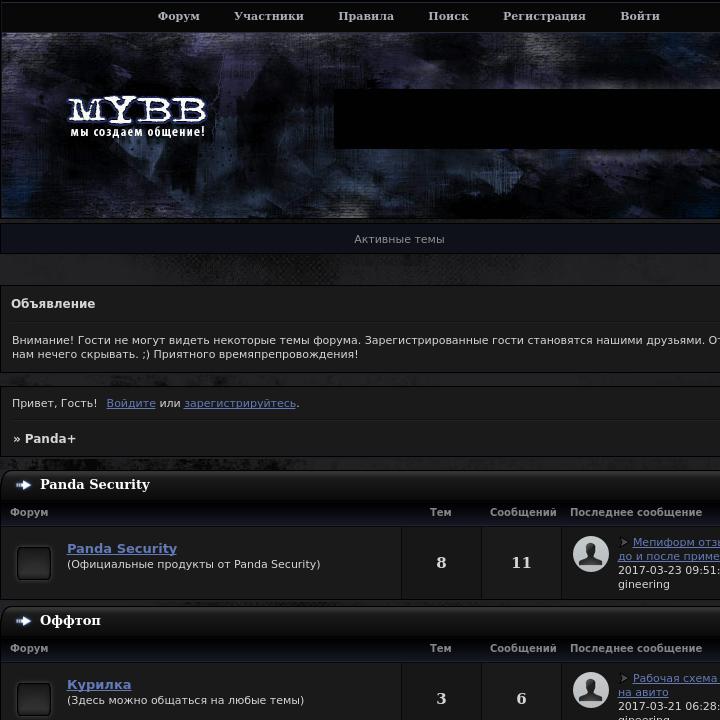
Task: Open the Panda Security category header
Action: pyautogui.click(x=95, y=484)
